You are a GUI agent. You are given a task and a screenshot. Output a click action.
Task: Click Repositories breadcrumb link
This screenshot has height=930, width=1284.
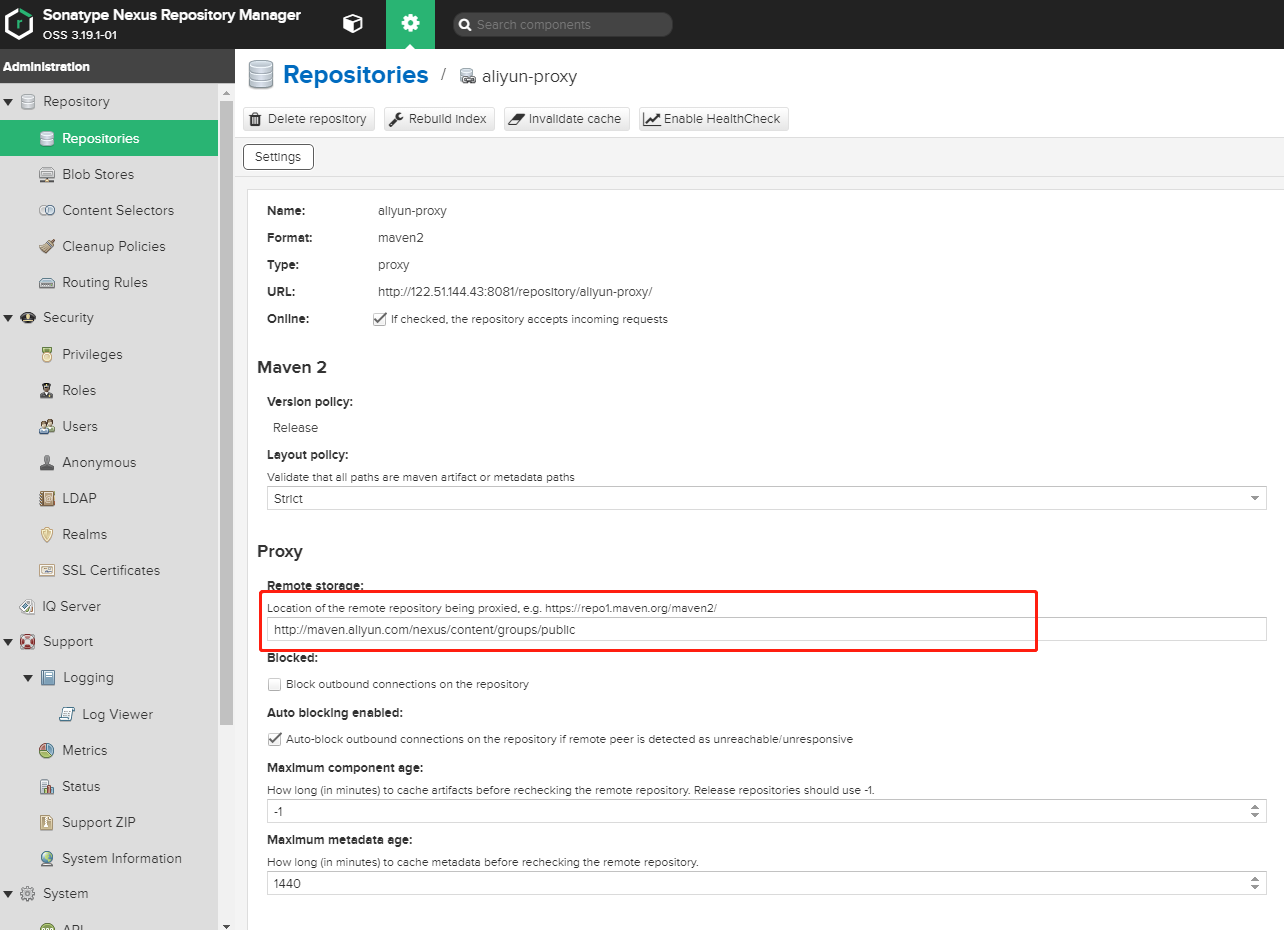(356, 75)
